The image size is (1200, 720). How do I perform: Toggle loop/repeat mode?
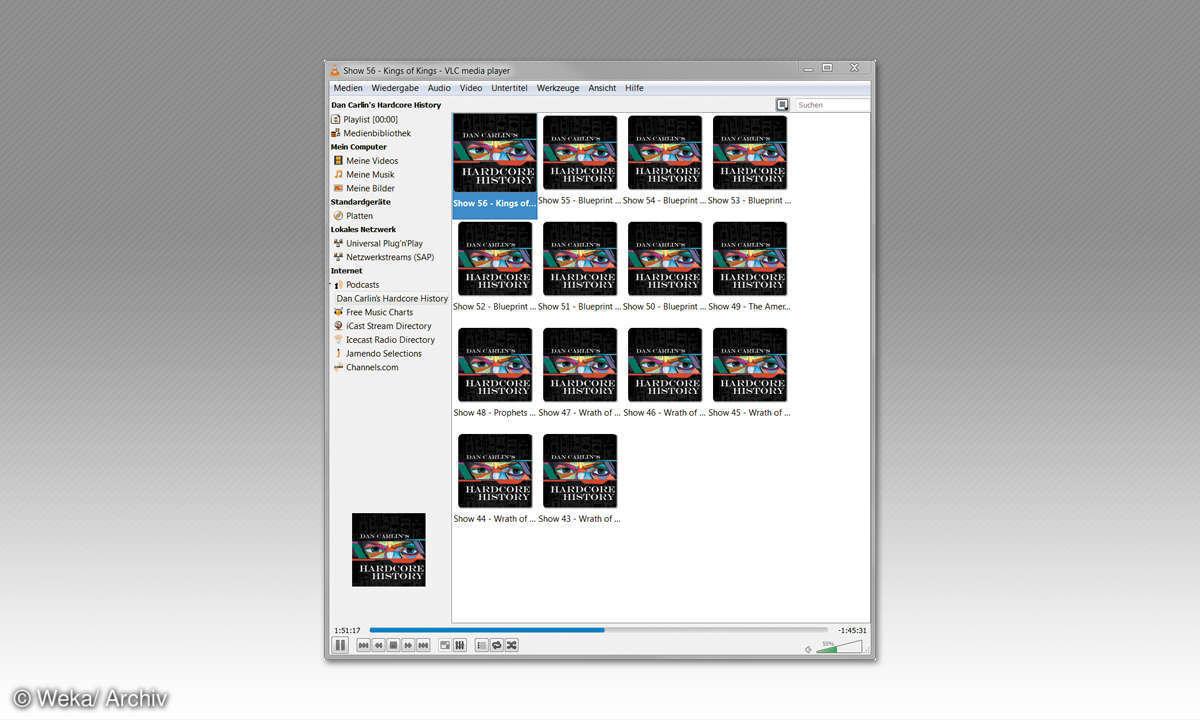click(x=497, y=646)
